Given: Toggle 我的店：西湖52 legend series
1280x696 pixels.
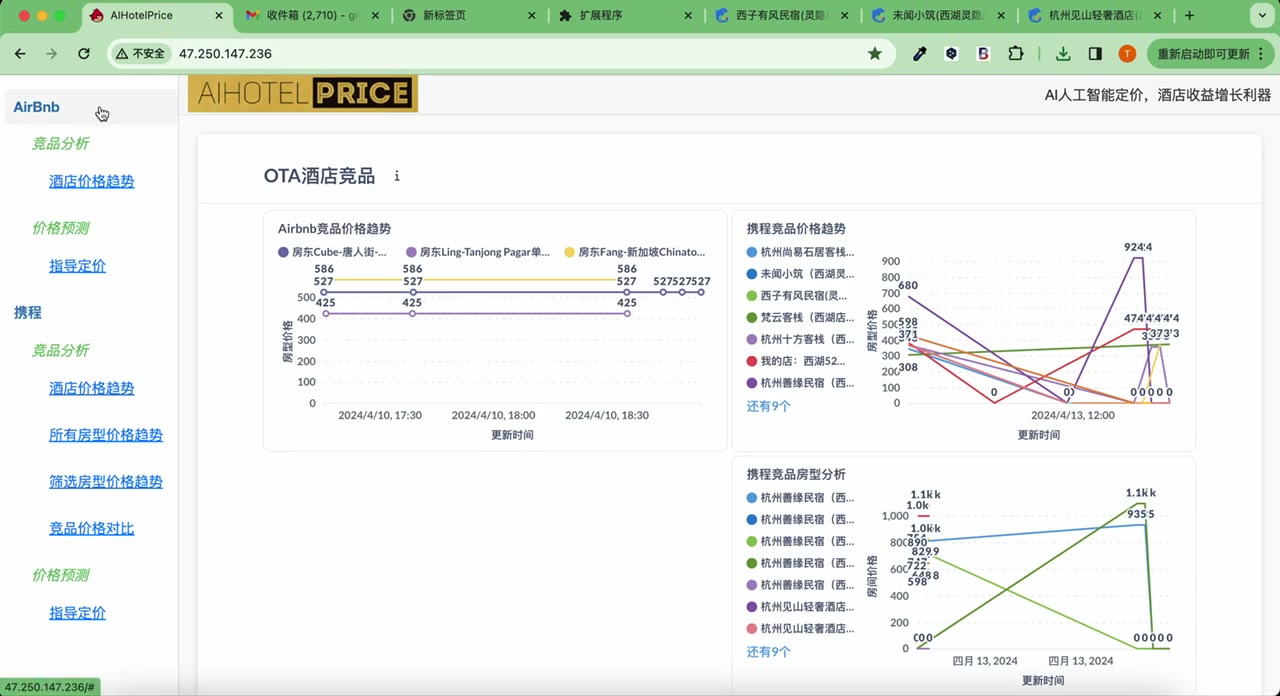Looking at the screenshot, I should 796,361.
